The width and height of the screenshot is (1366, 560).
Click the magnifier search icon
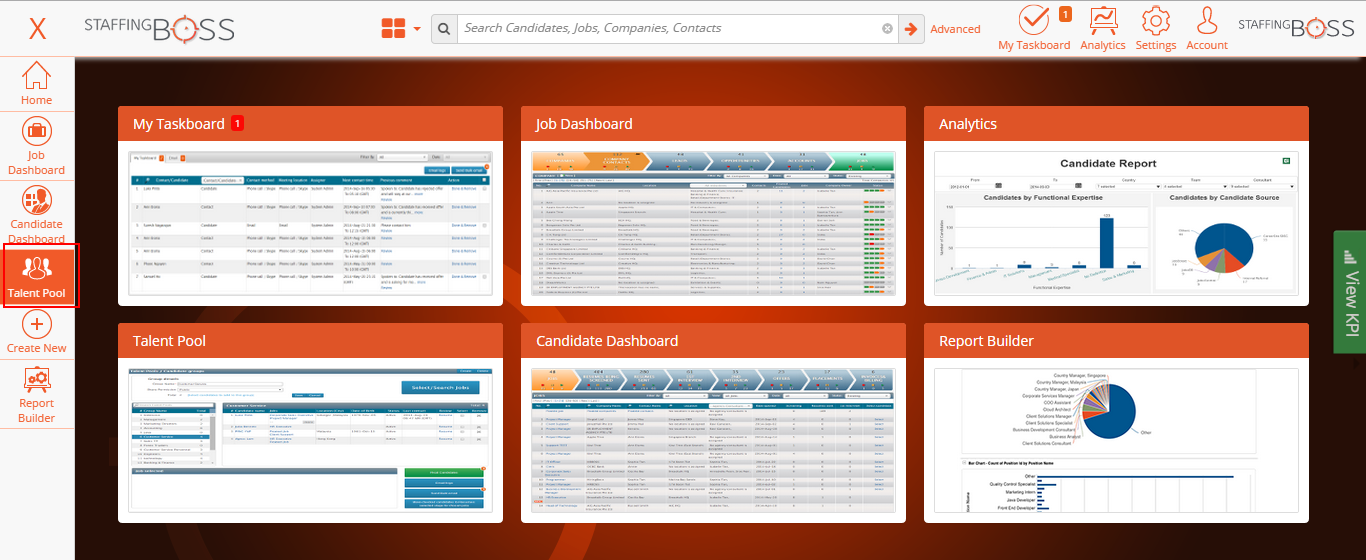tap(444, 28)
